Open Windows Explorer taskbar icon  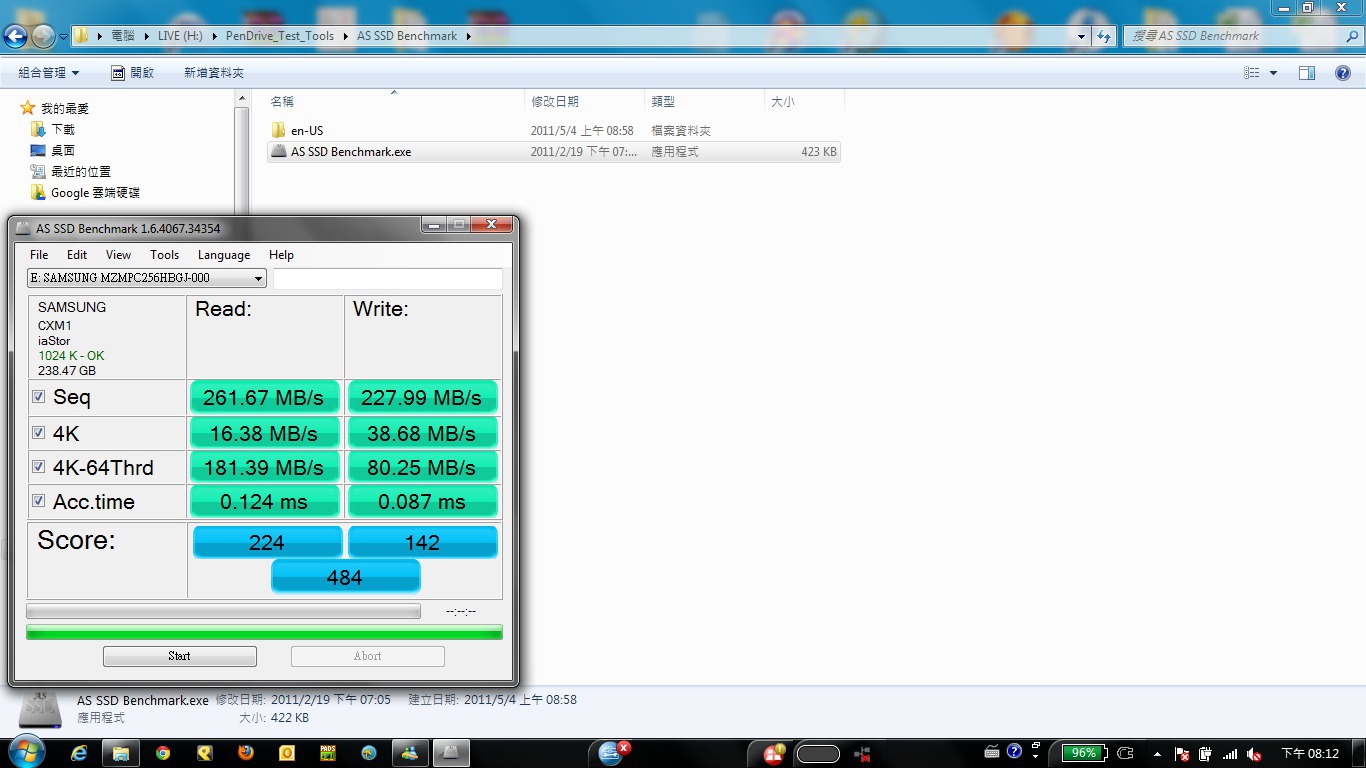point(120,753)
